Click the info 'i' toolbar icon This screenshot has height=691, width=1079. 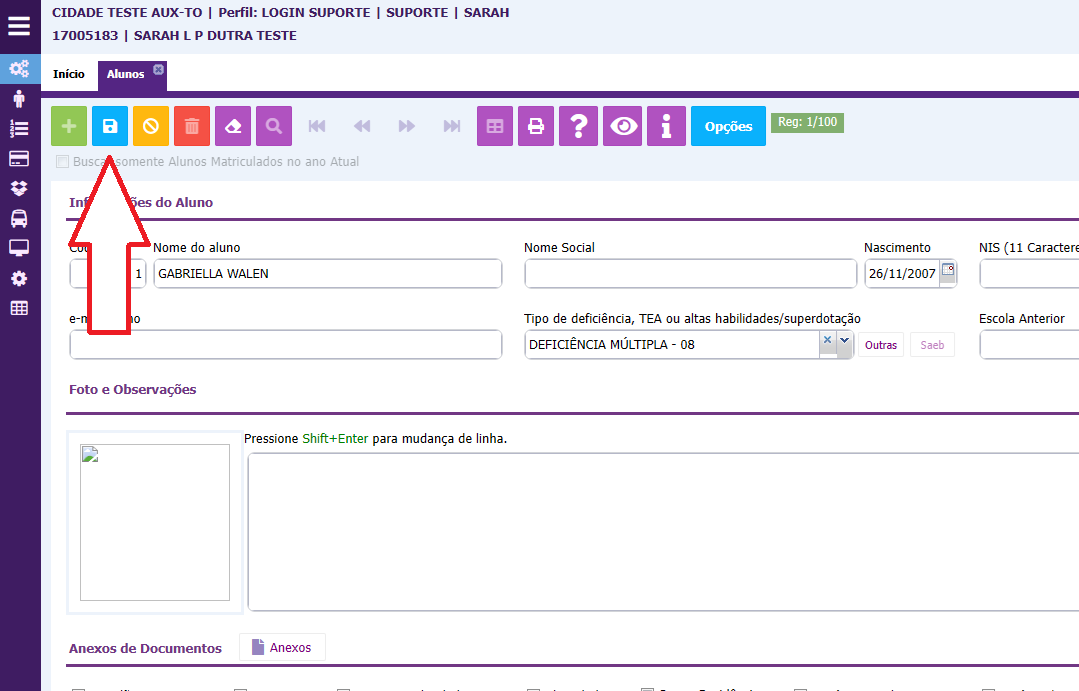point(666,126)
